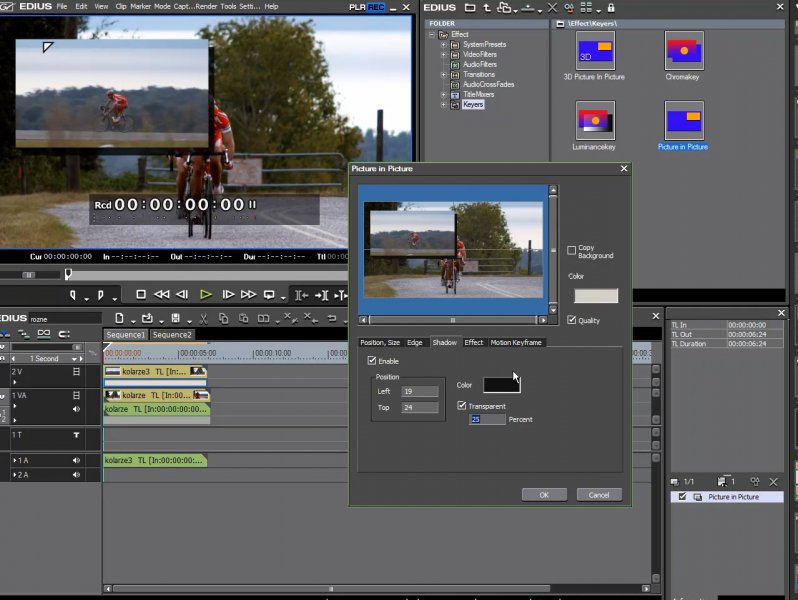Viewport: 798px width, 600px height.
Task: Collapse the root Effect folder
Action: pyautogui.click(x=432, y=34)
